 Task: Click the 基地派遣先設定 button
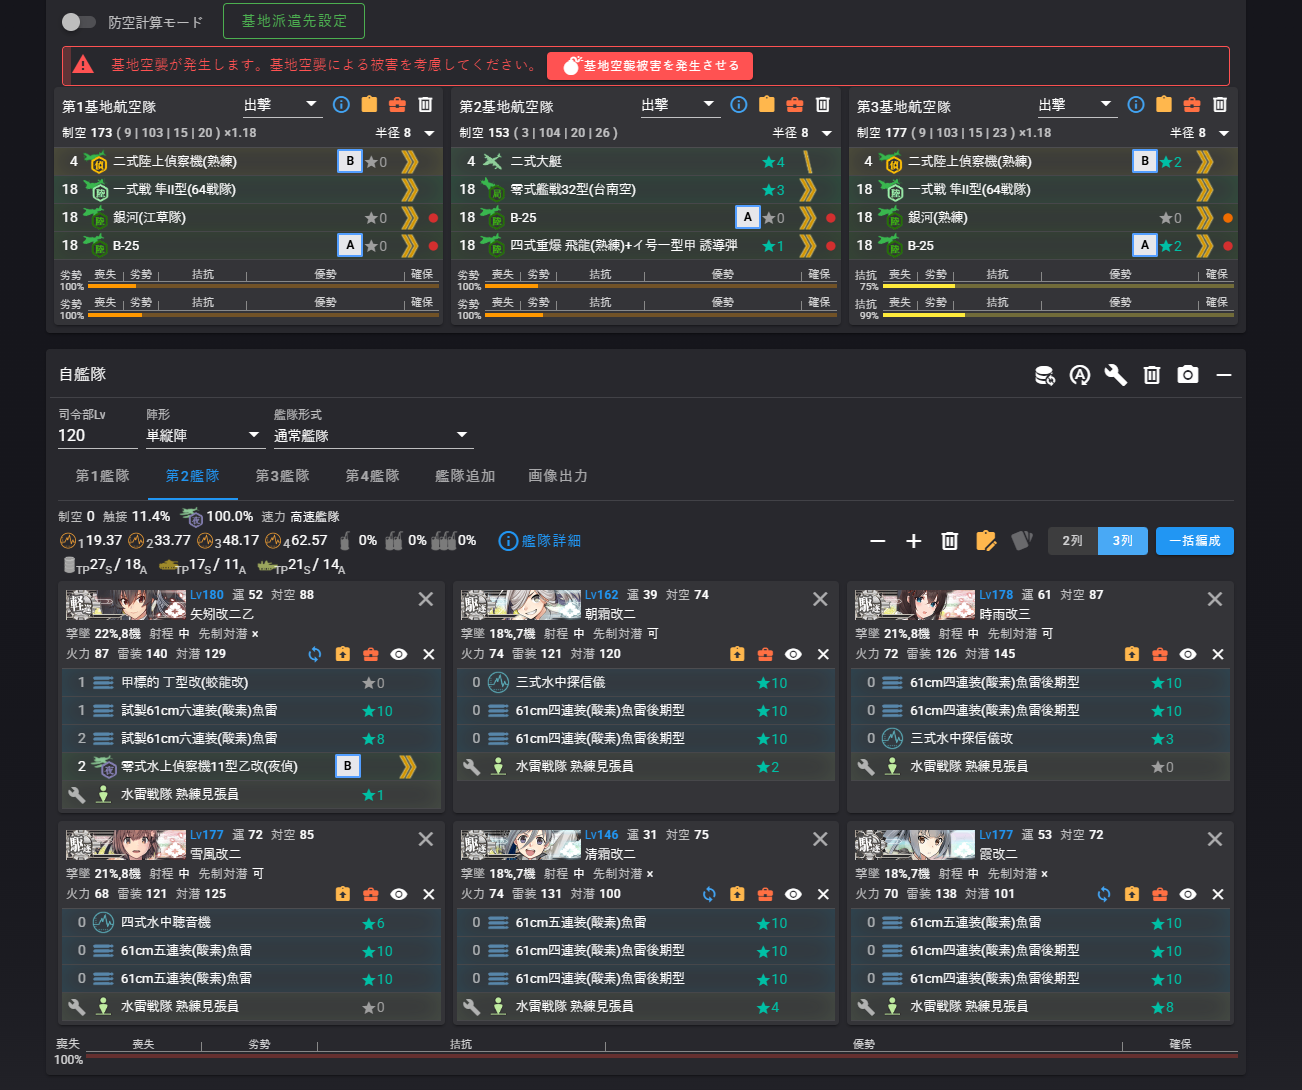click(x=294, y=21)
